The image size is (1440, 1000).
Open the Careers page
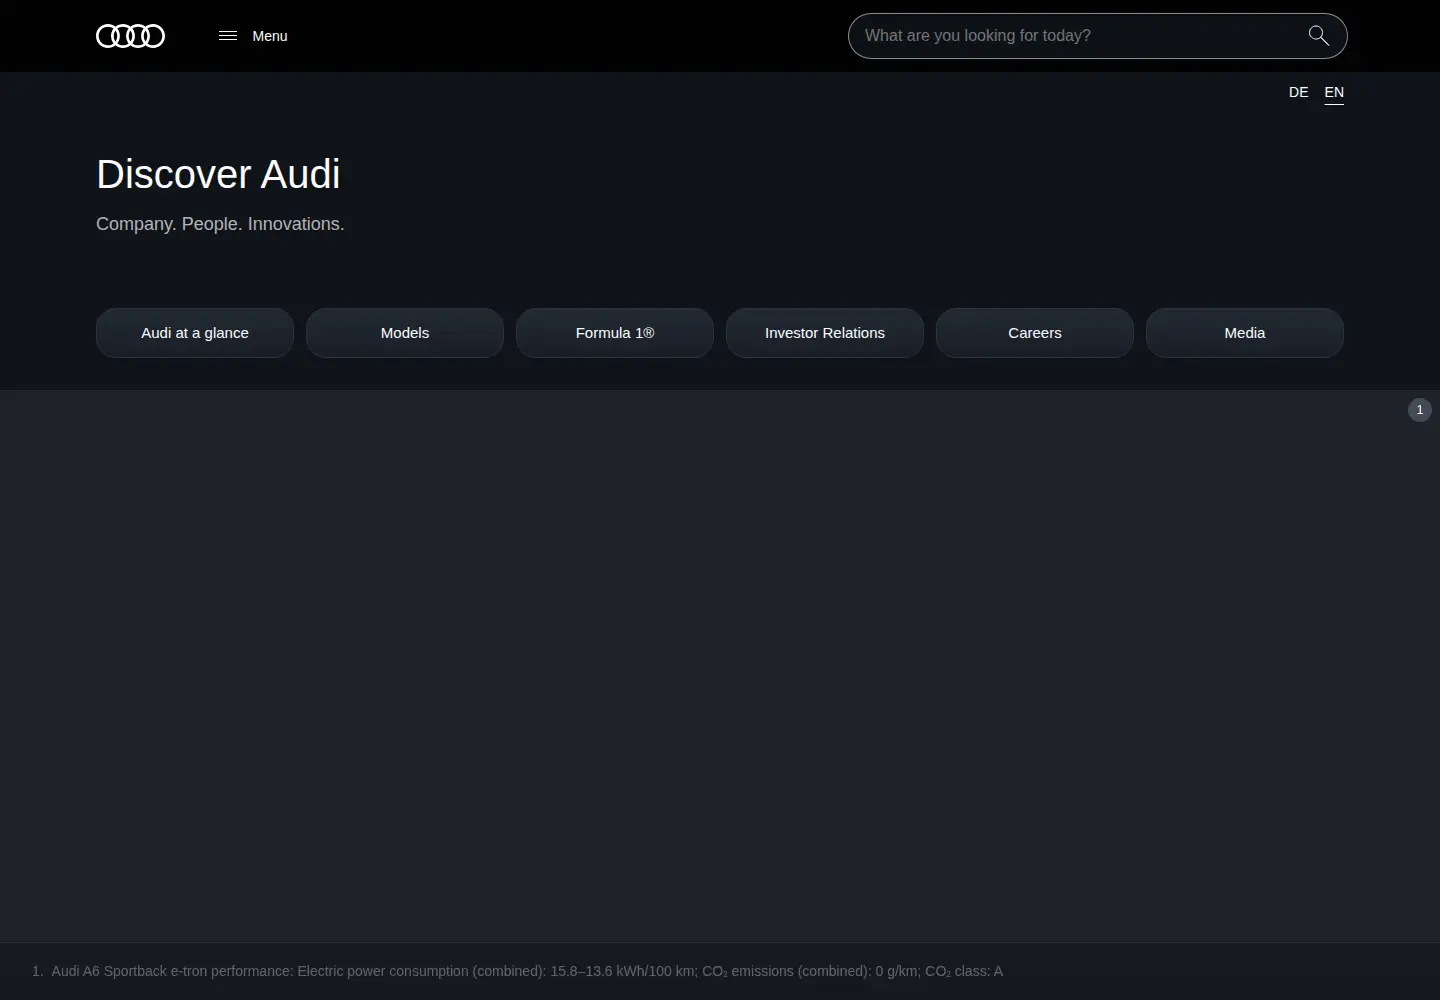[1035, 333]
